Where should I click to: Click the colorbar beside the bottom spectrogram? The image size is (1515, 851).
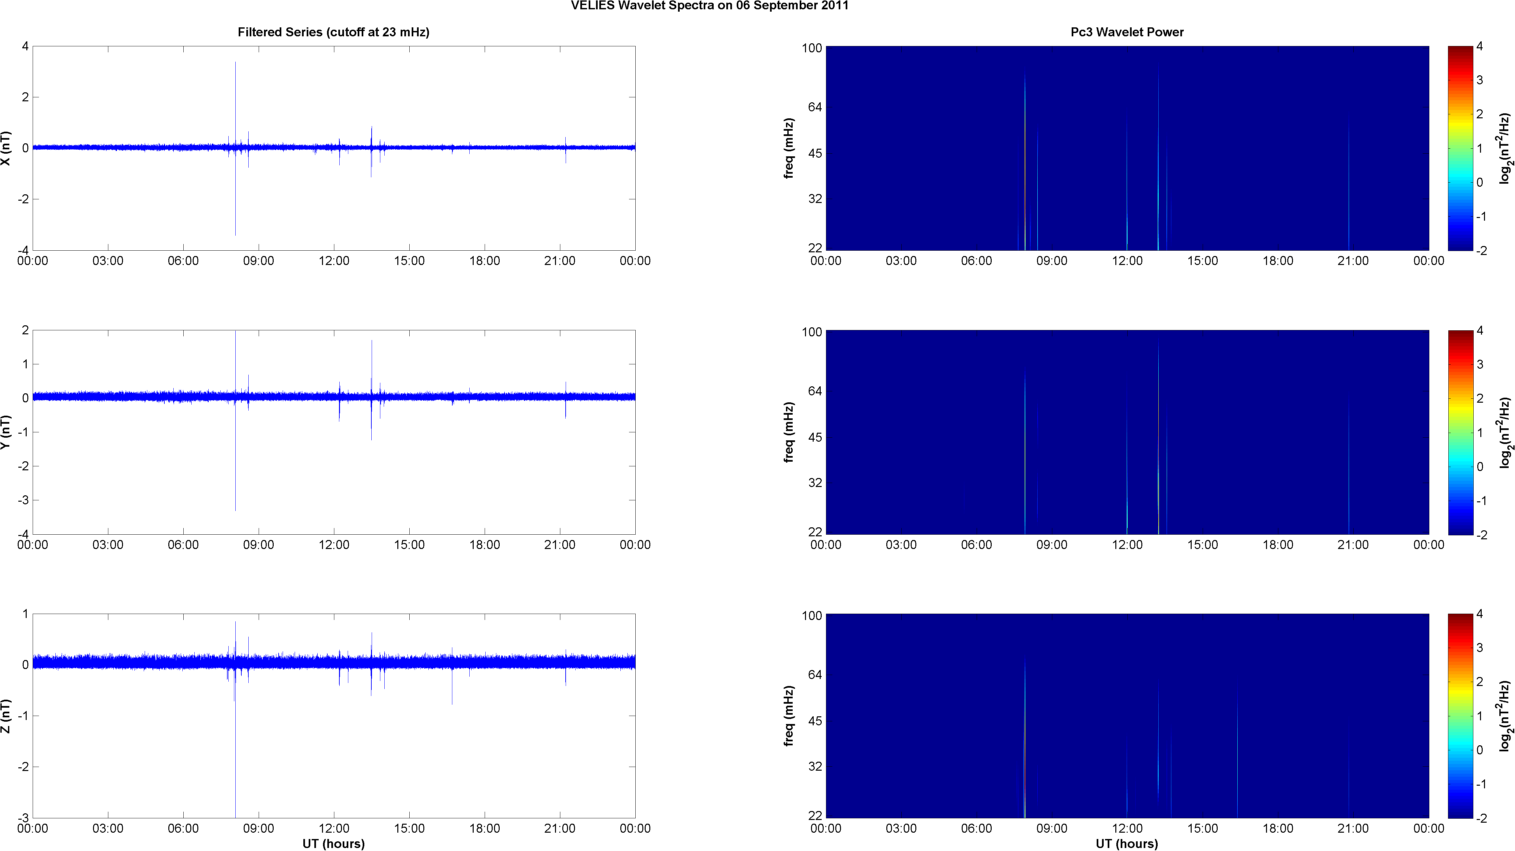[x=1460, y=716]
